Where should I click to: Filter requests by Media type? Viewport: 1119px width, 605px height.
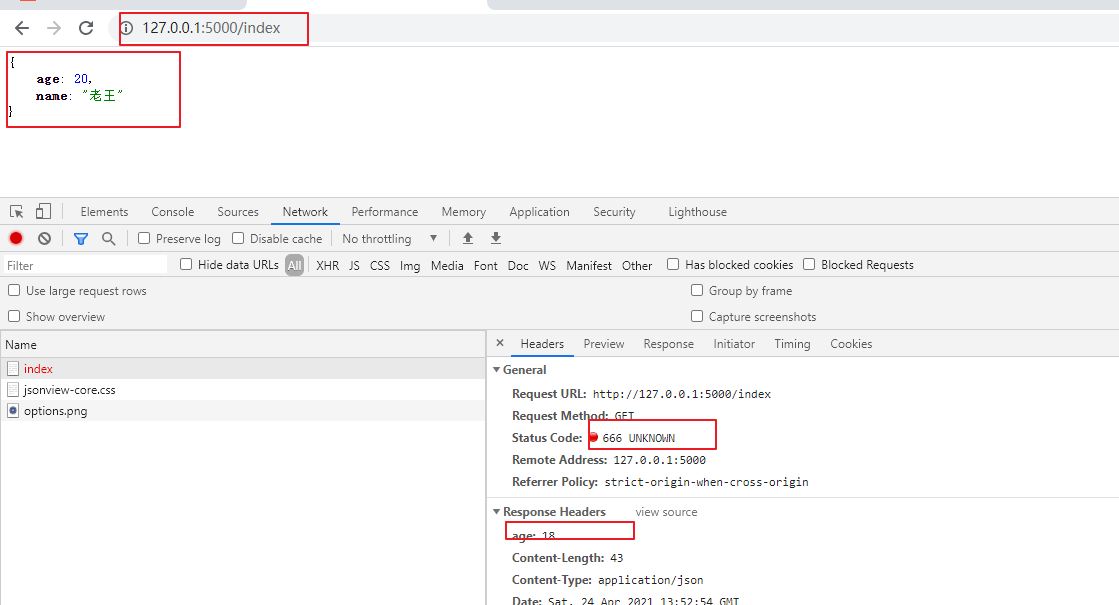447,265
